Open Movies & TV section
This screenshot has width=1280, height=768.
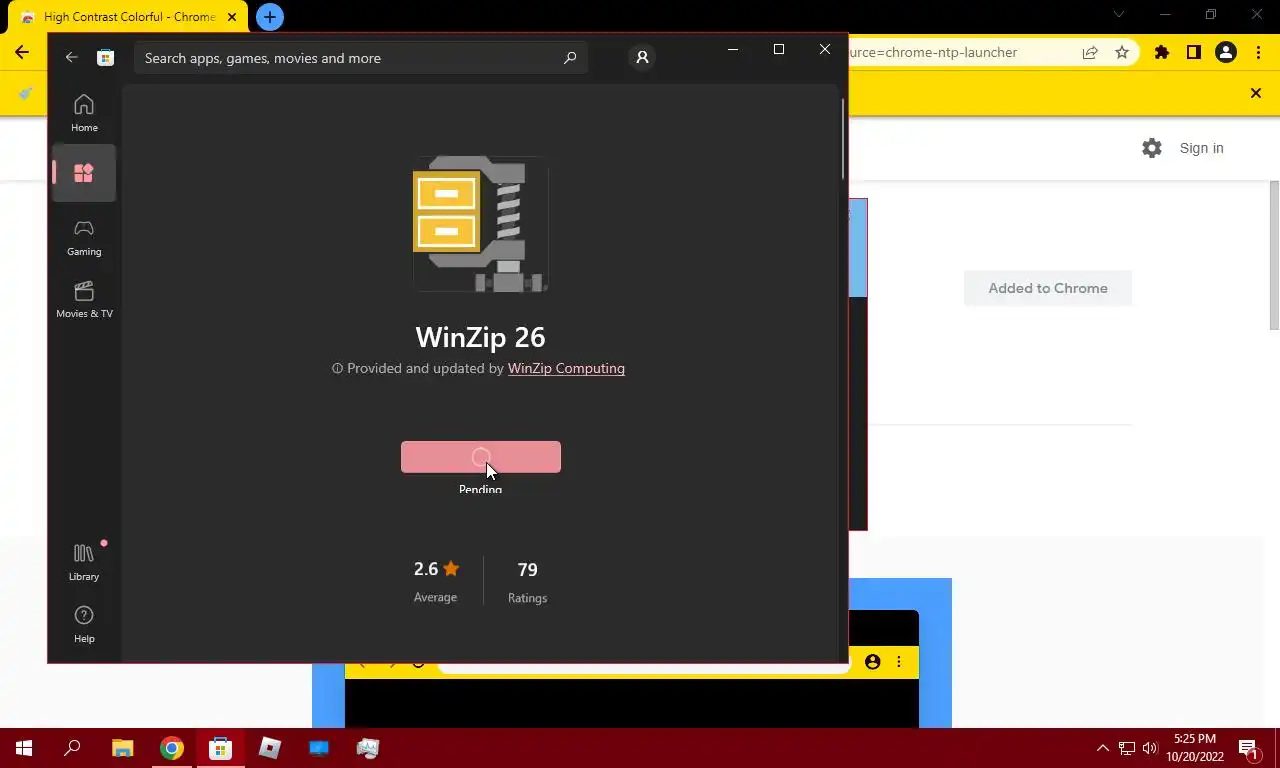[x=84, y=300]
